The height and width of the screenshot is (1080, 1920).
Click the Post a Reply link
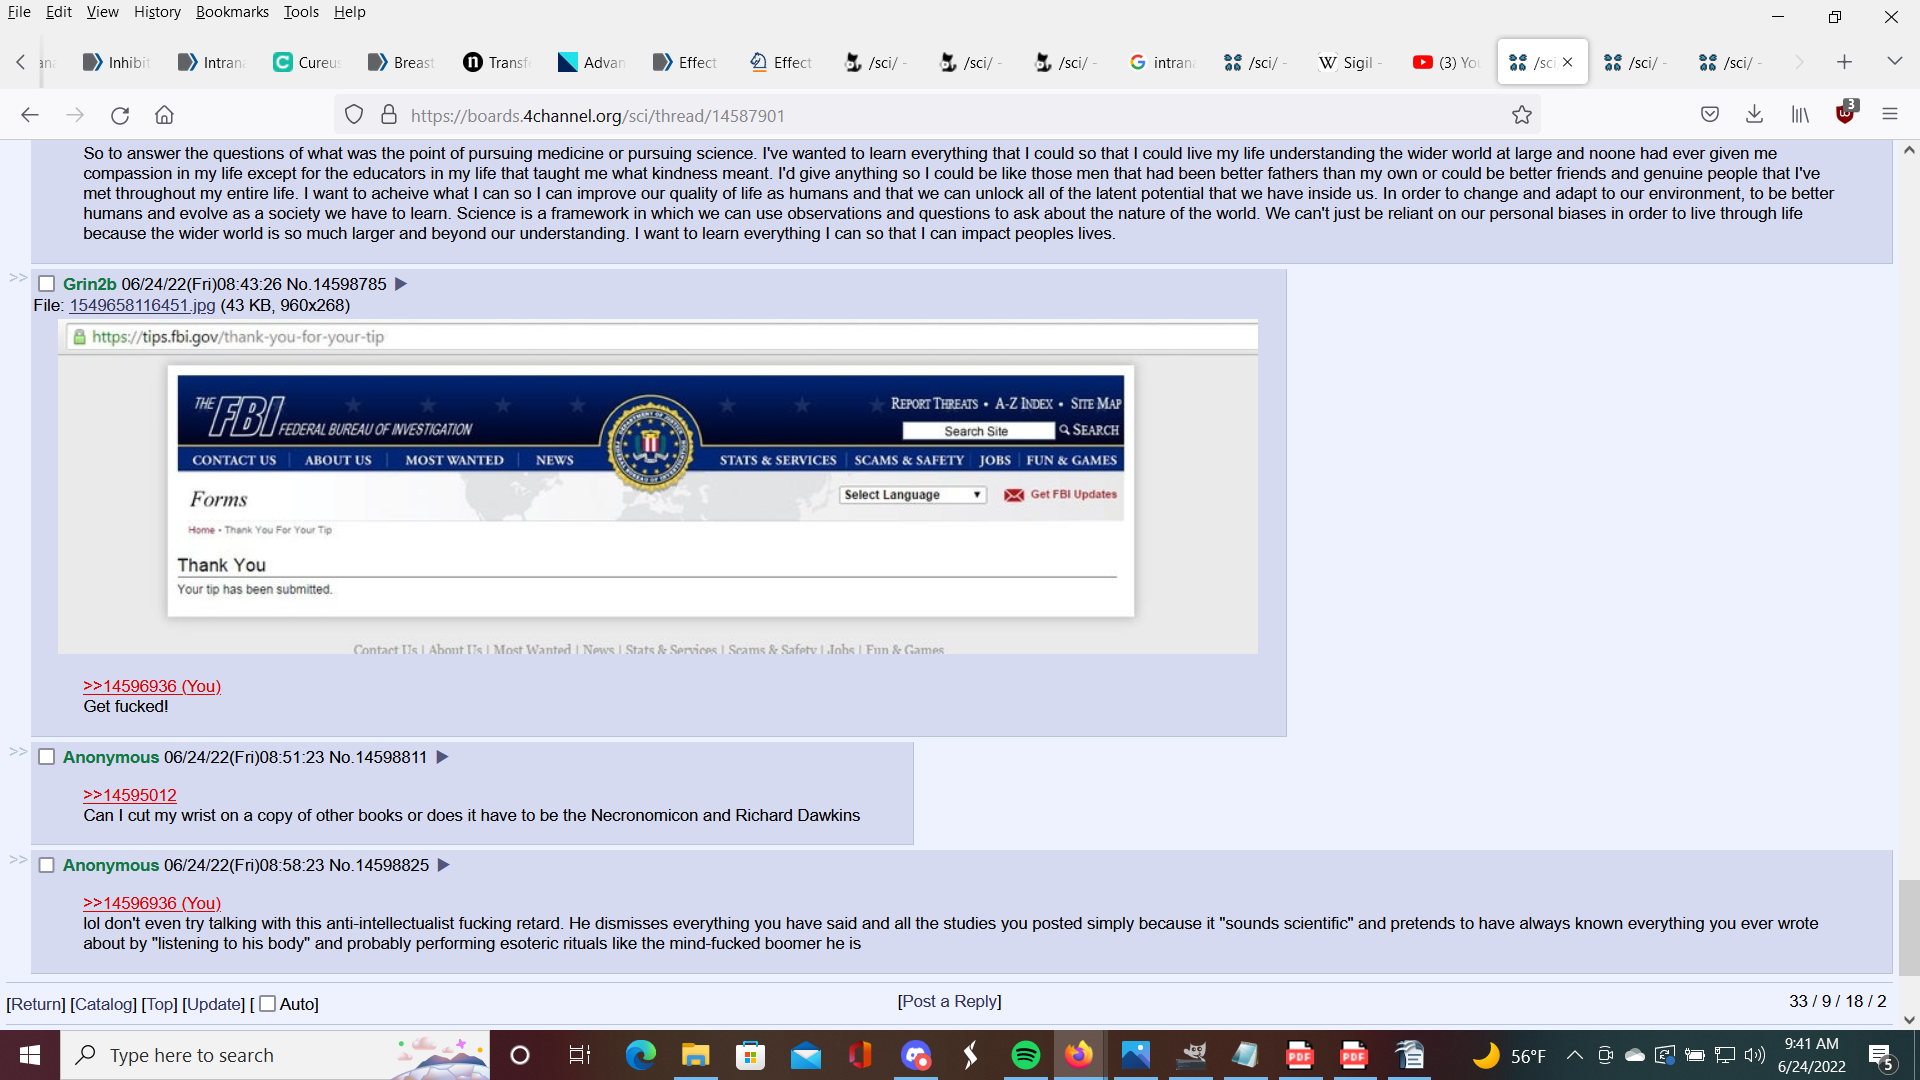pos(949,1001)
